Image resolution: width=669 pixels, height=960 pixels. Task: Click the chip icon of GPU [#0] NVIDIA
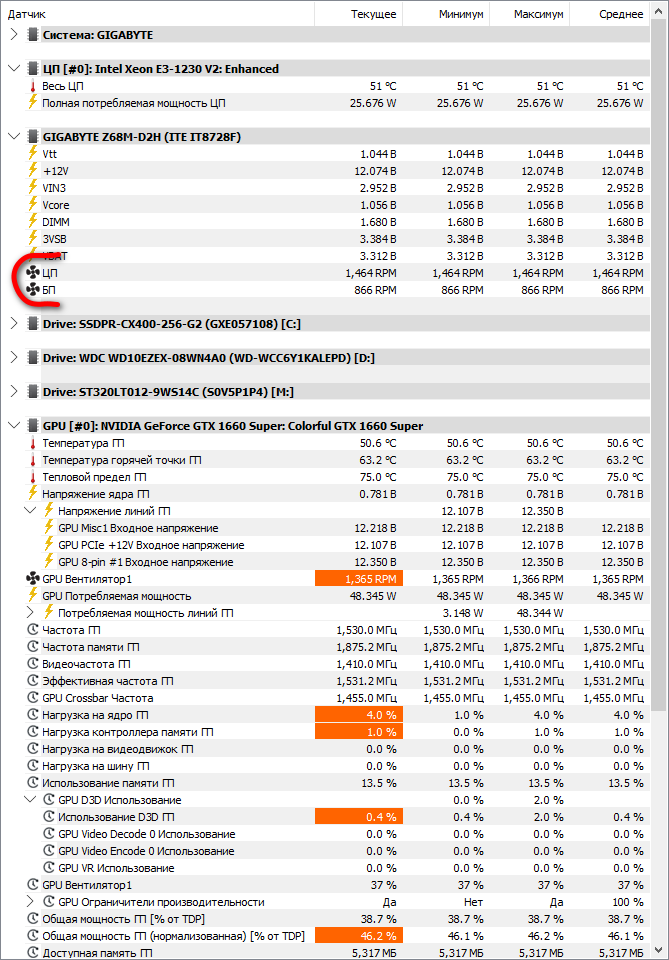pyautogui.click(x=33, y=426)
